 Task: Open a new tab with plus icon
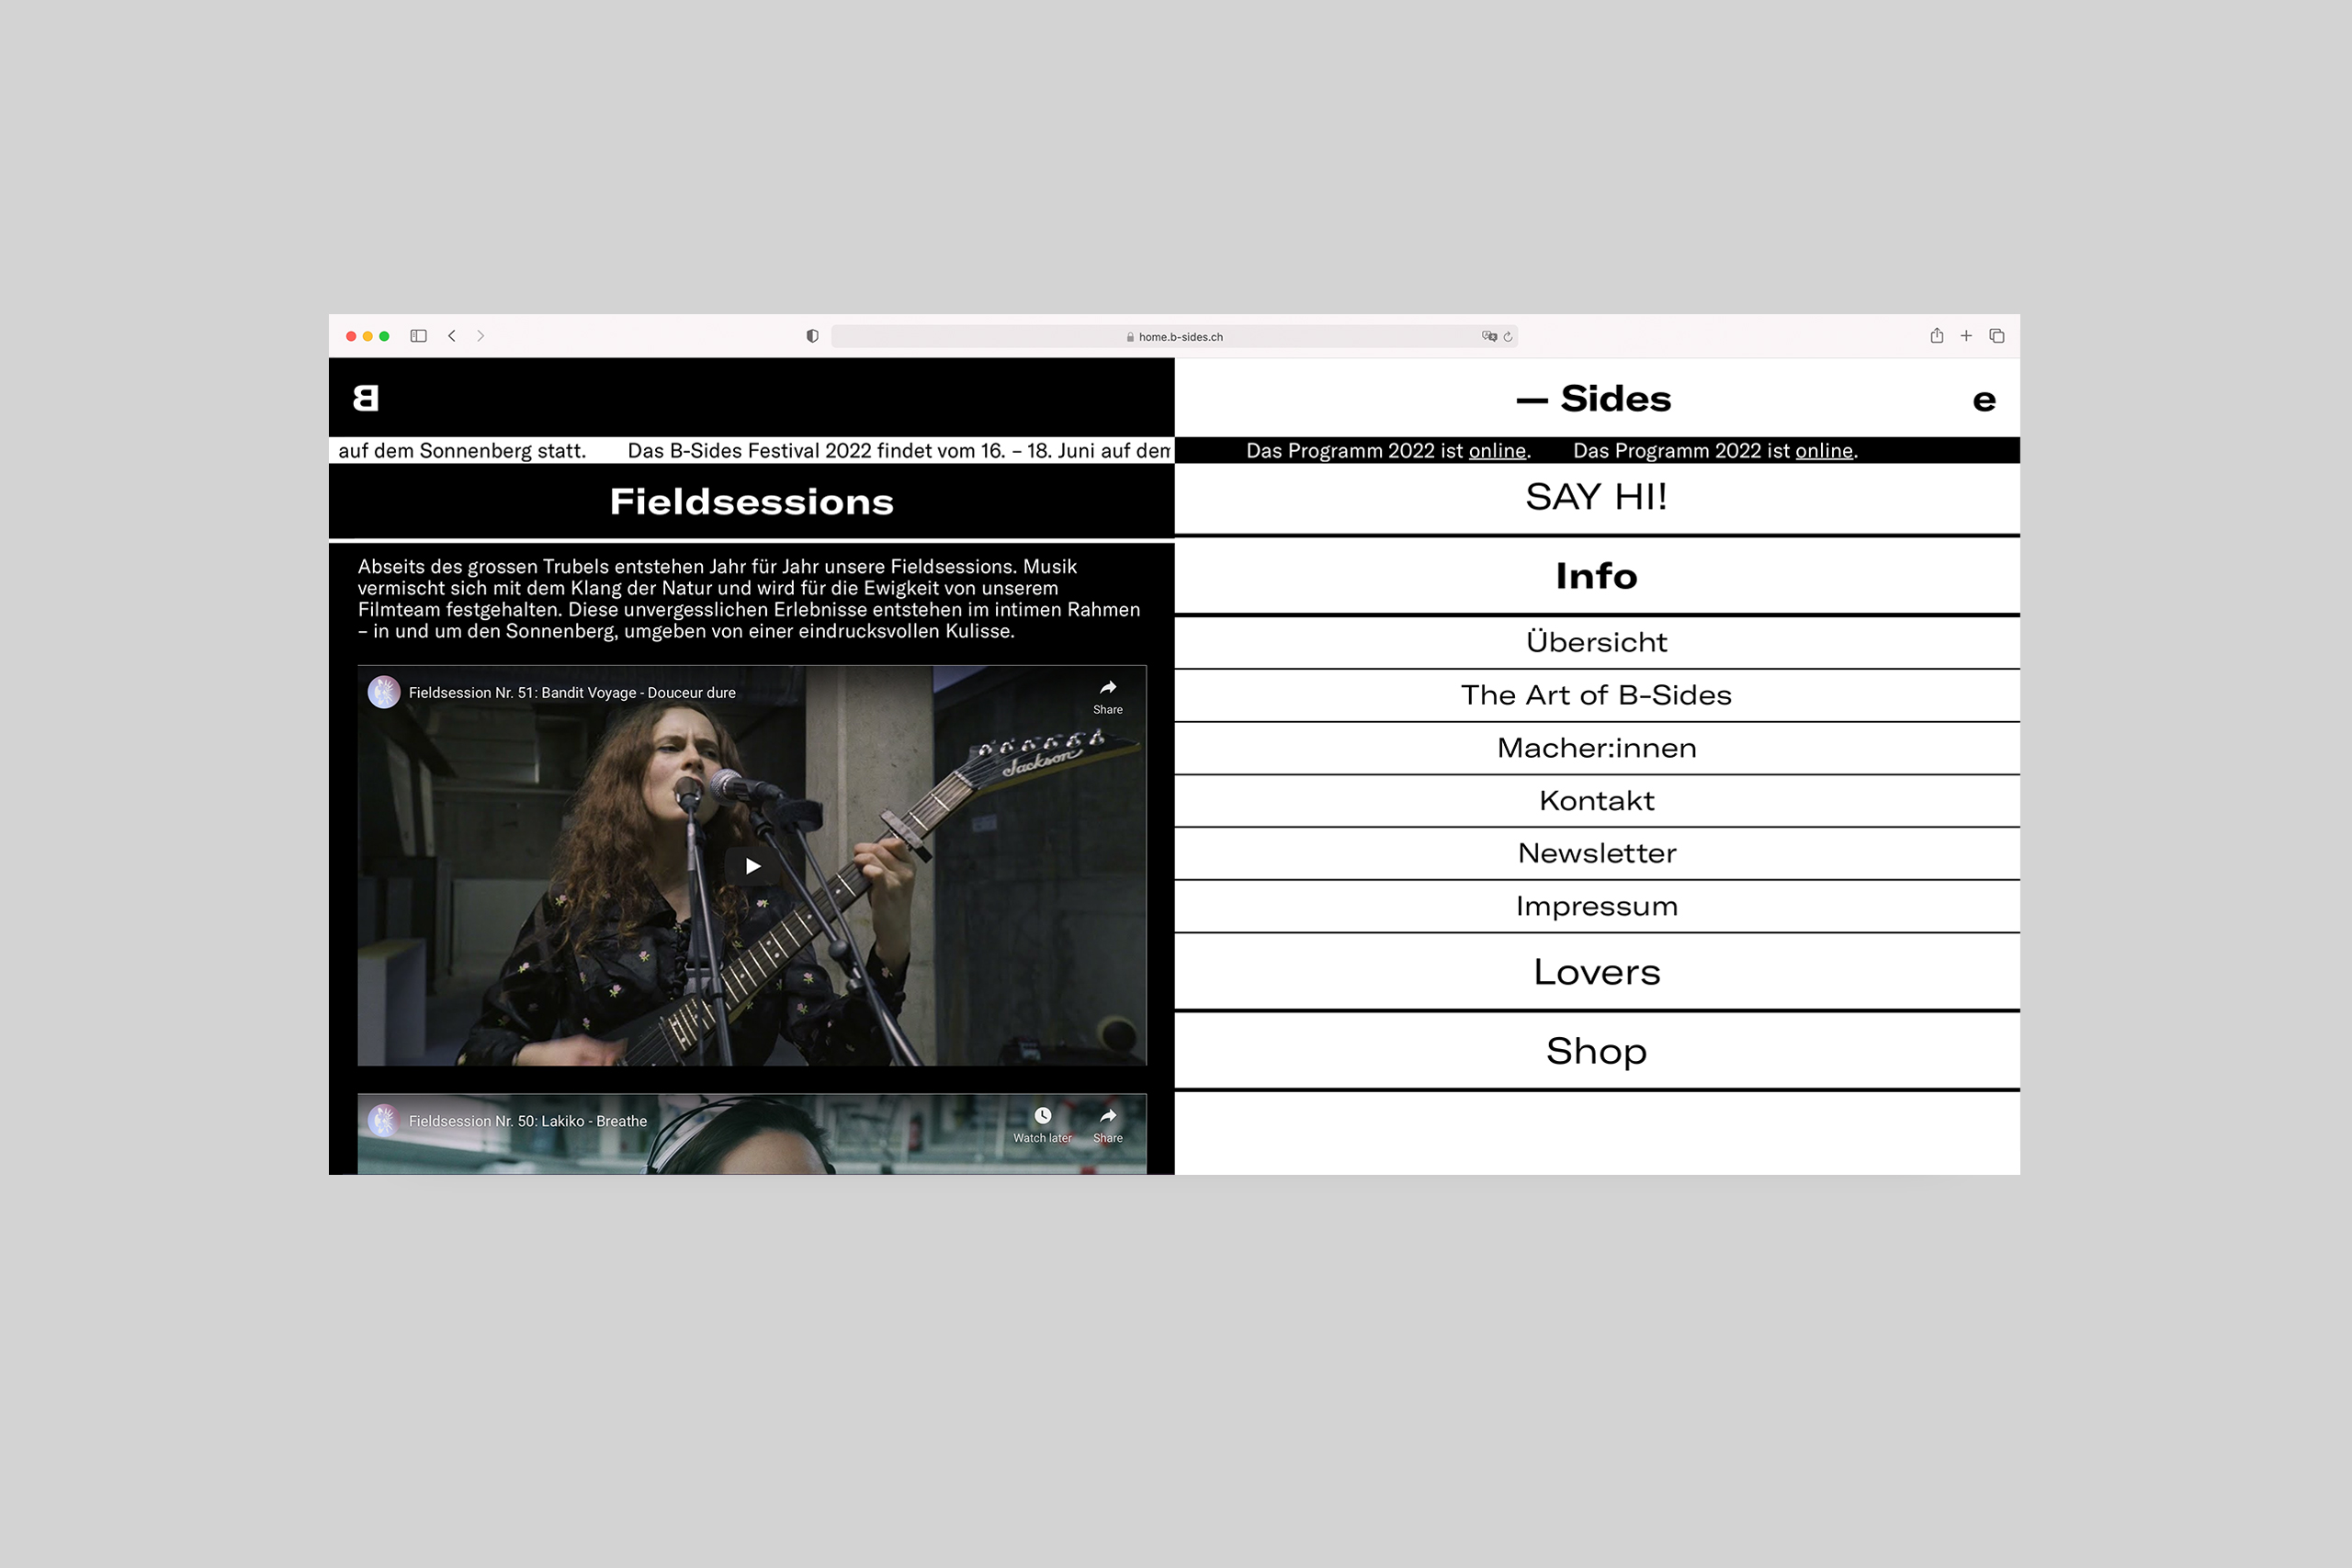click(1966, 336)
